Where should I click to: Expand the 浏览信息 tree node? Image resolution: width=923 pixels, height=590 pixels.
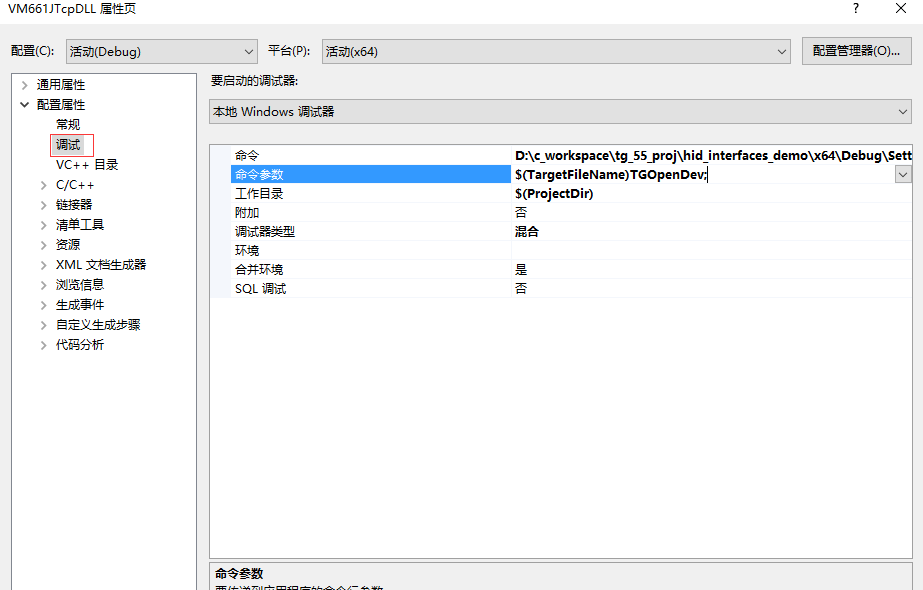coord(44,286)
